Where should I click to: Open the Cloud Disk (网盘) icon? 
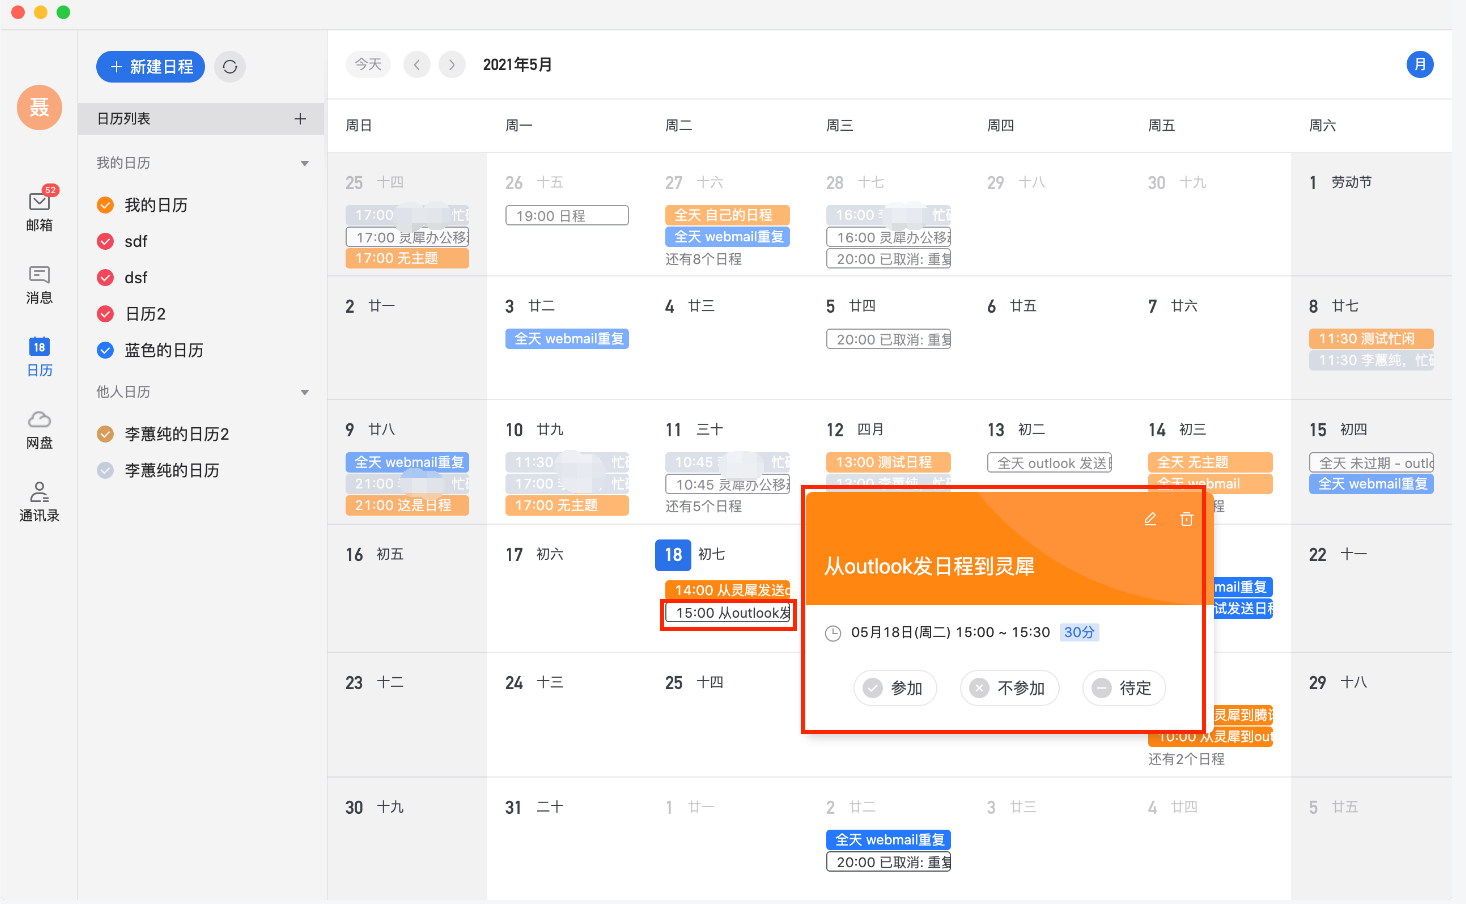point(39,428)
